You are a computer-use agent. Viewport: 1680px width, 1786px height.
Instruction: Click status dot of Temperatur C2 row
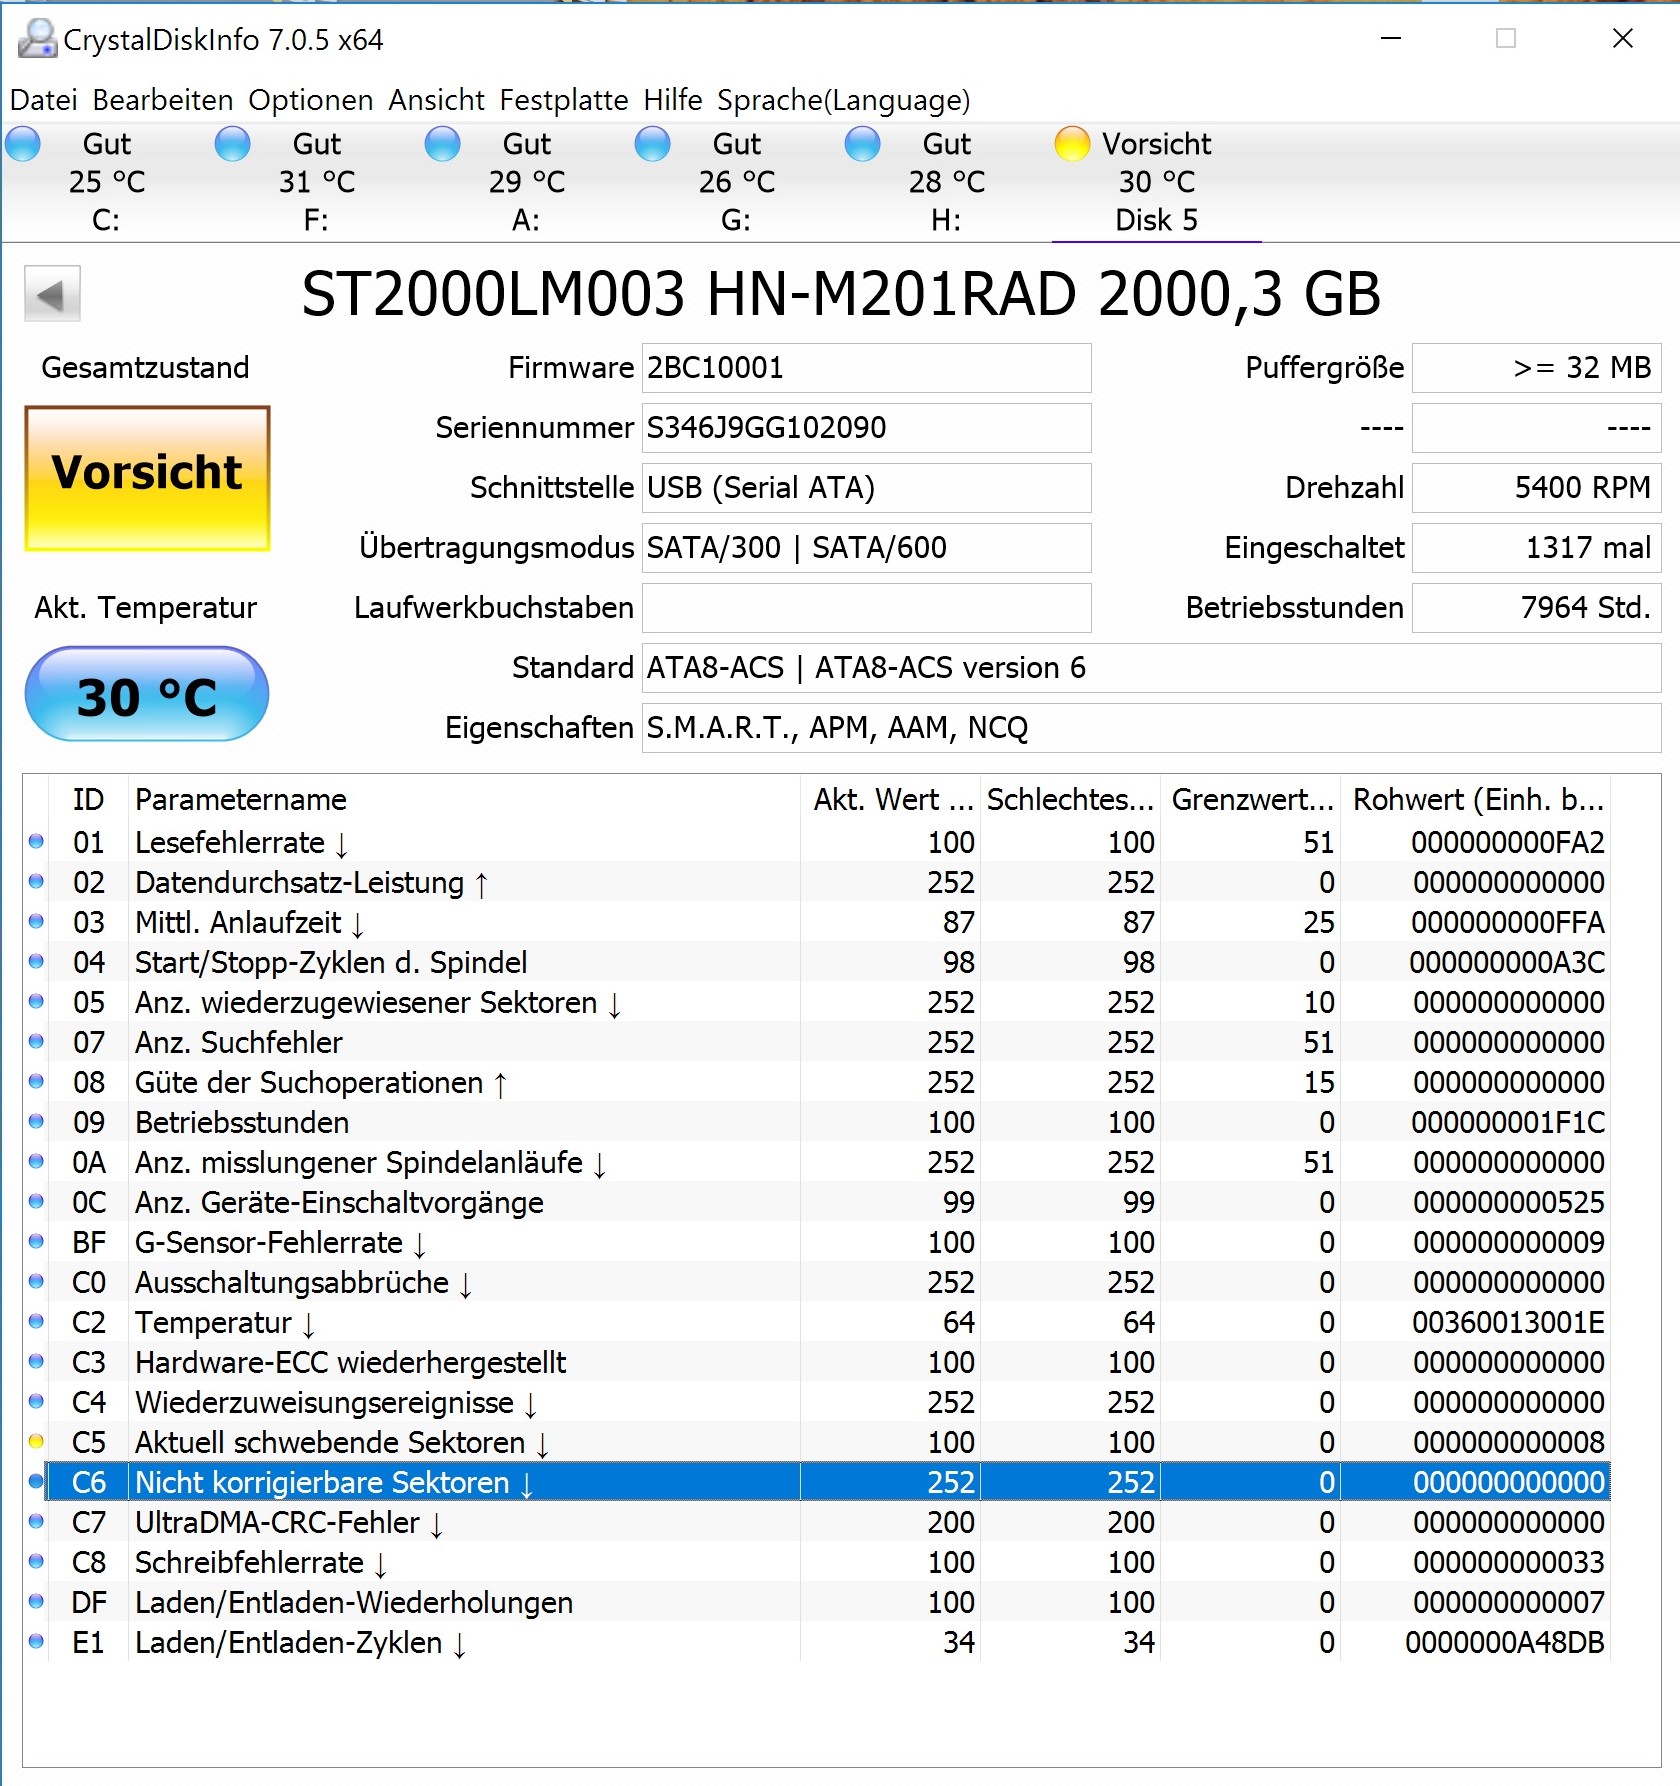(37, 1322)
